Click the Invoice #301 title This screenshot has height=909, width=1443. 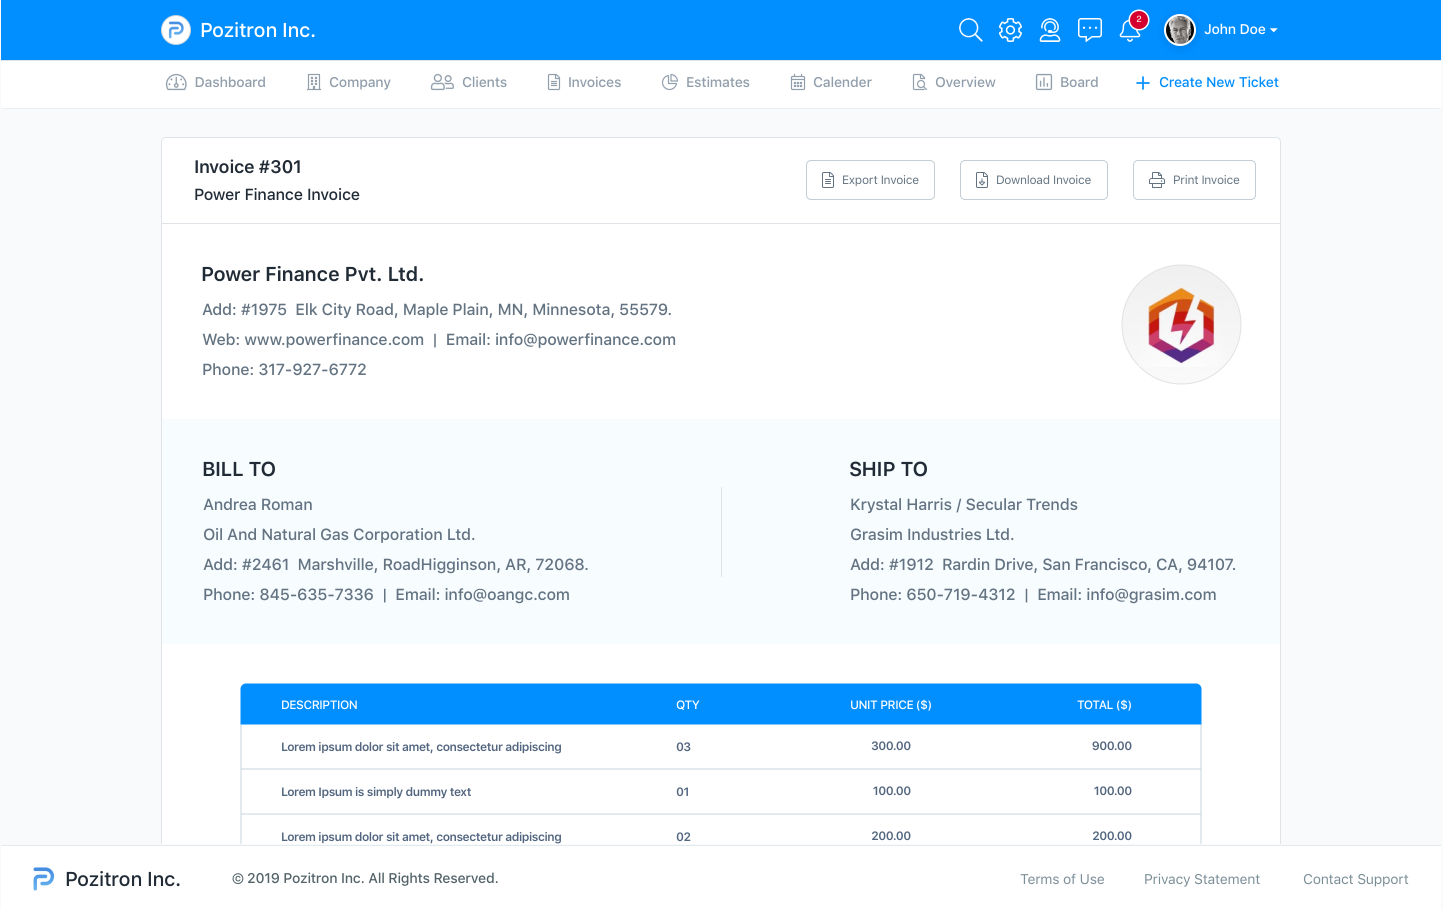[248, 167]
